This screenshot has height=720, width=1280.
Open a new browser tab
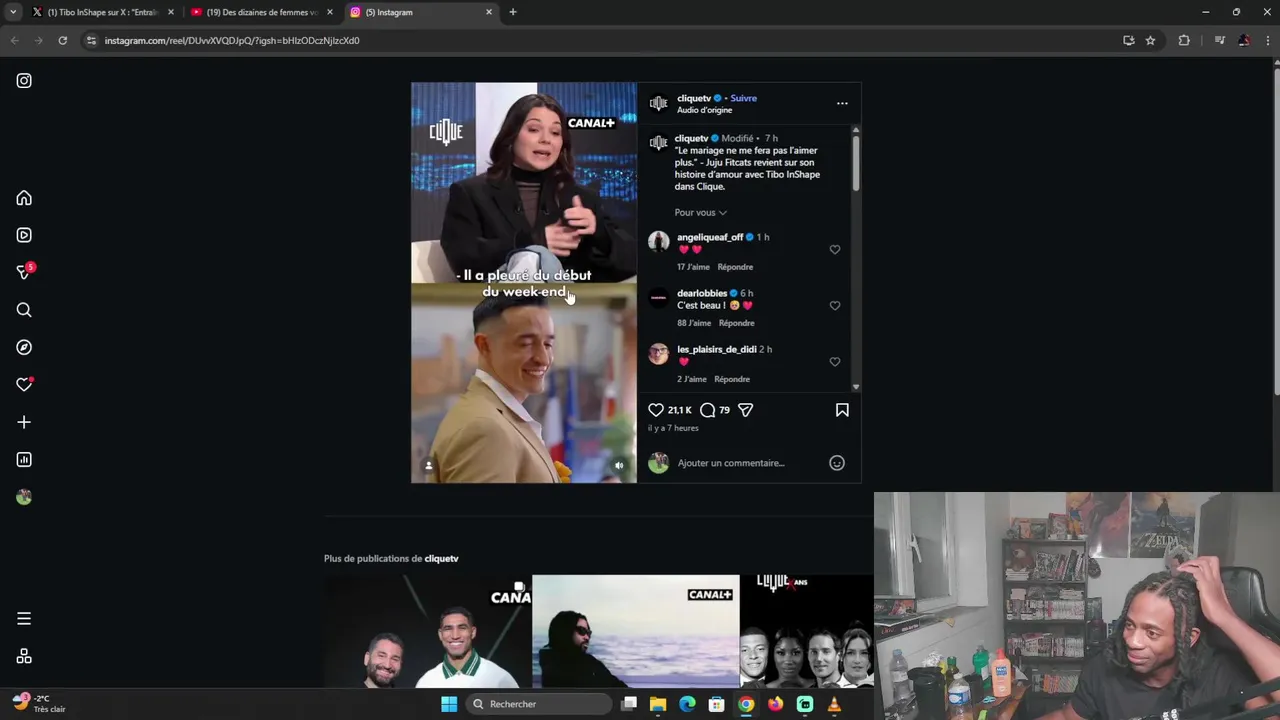click(x=513, y=12)
